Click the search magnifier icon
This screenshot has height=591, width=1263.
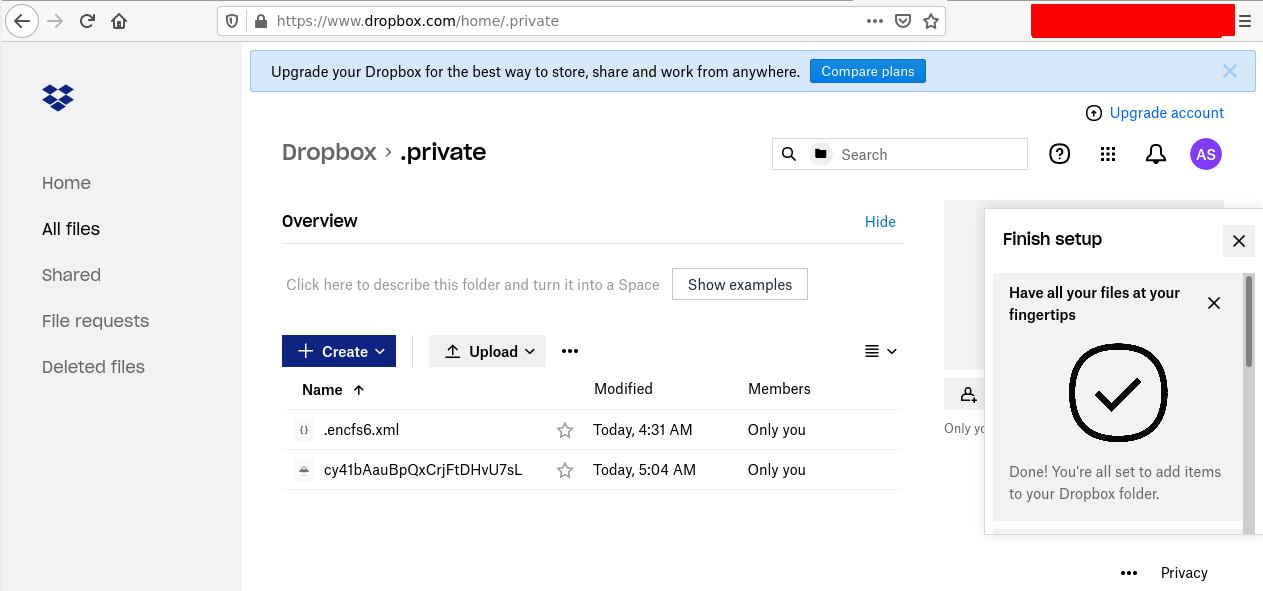(789, 154)
